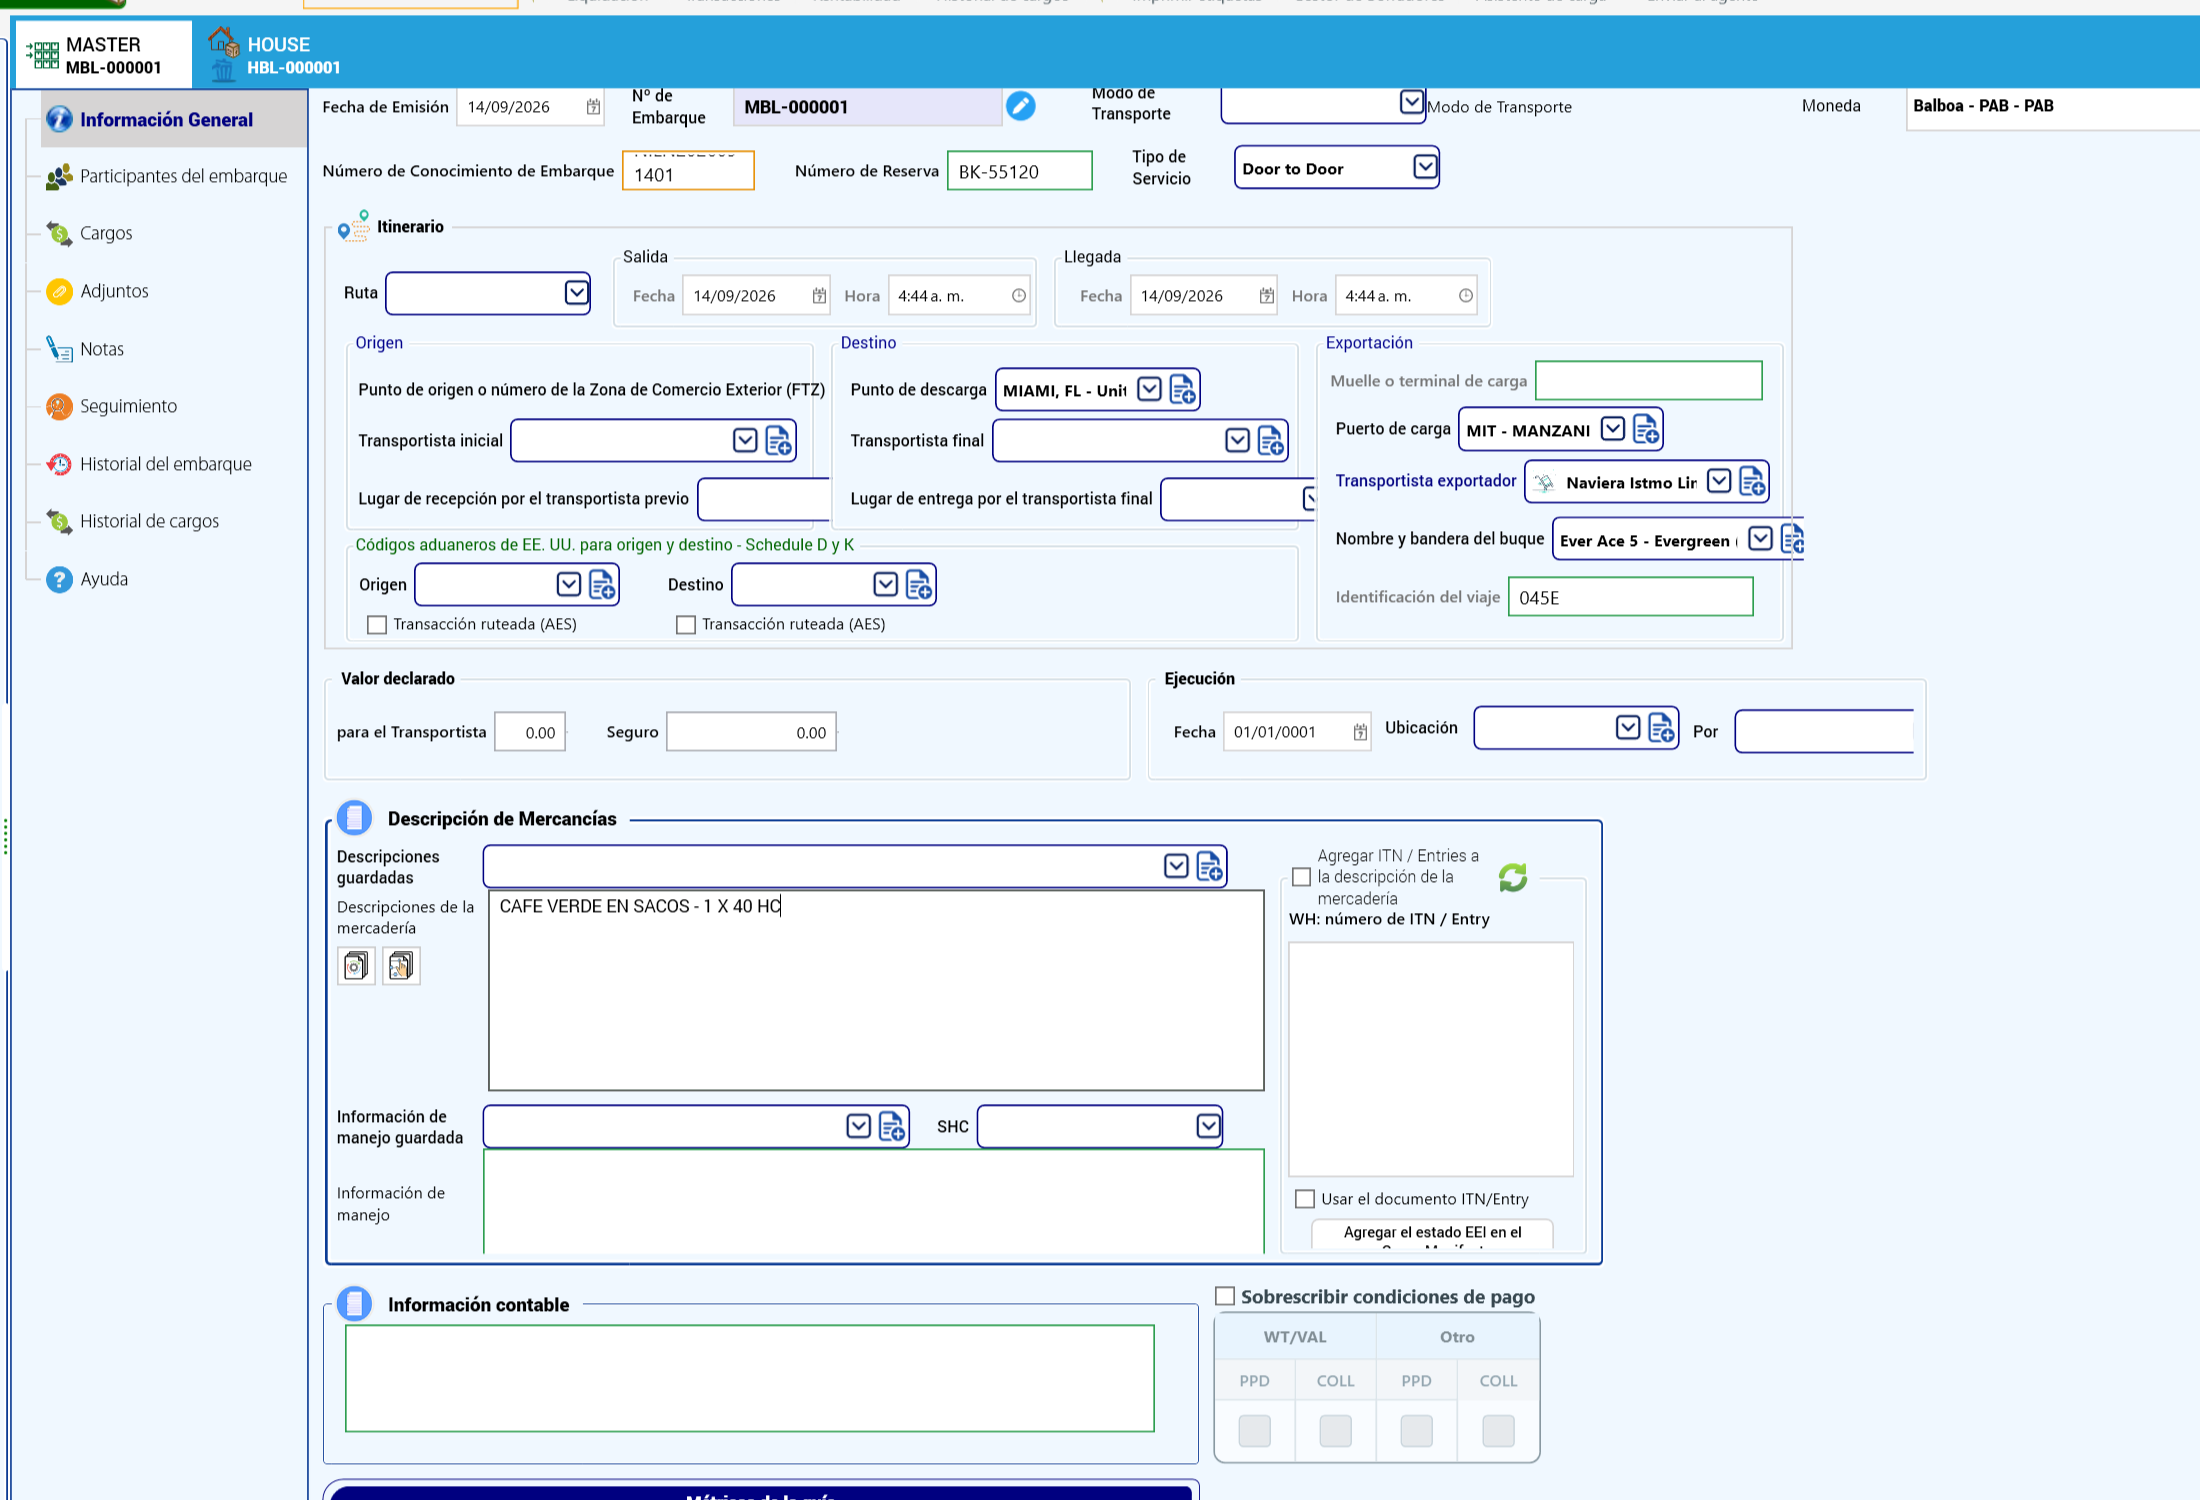Expand the Tipo de Servicio Door to Door dropdown

1425,167
